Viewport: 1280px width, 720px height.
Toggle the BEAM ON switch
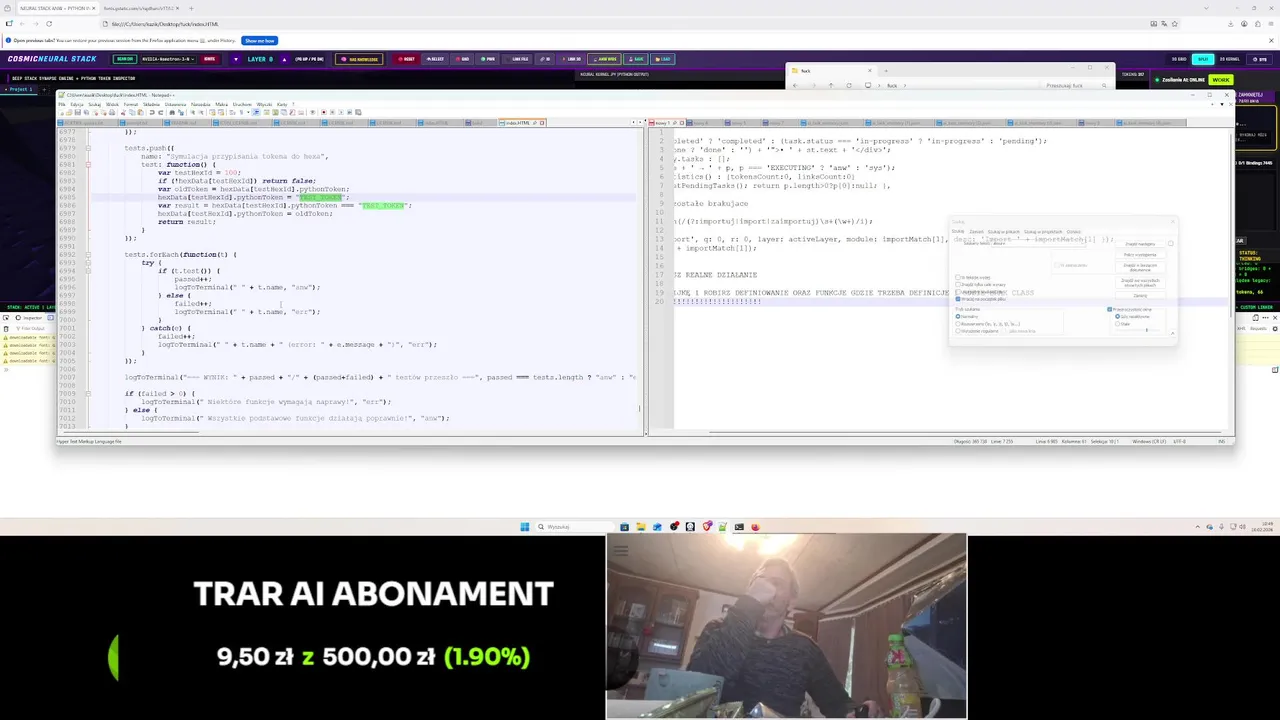coord(124,59)
